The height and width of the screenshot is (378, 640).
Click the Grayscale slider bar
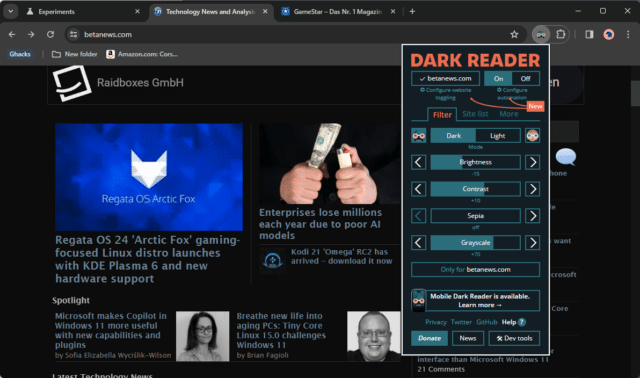click(476, 243)
